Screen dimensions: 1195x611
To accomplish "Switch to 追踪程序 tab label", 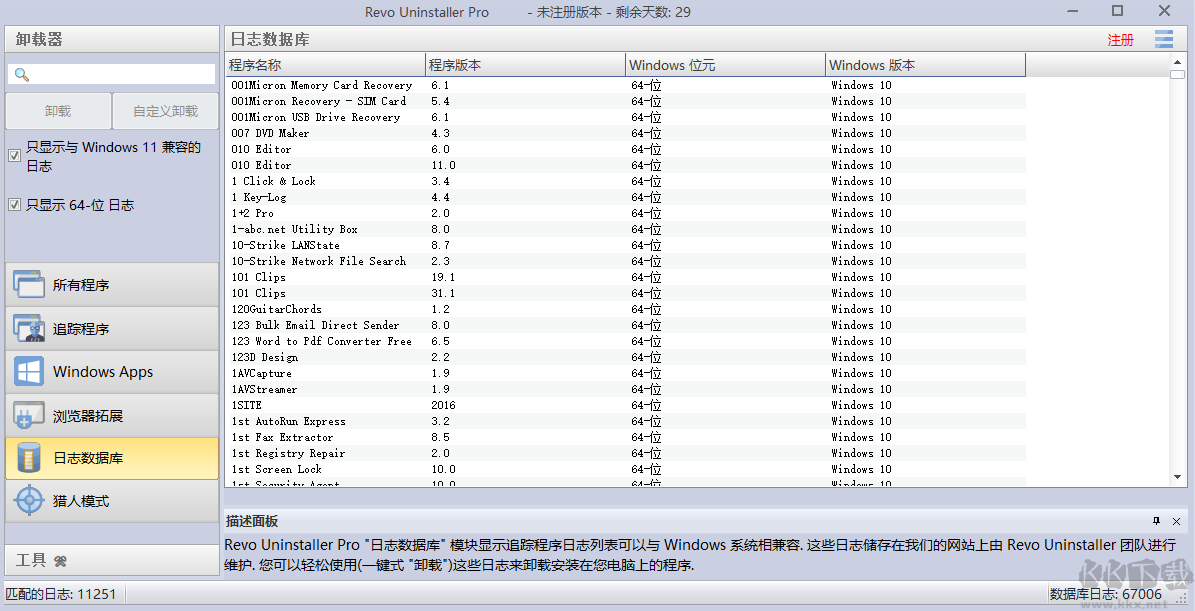I will [81, 329].
